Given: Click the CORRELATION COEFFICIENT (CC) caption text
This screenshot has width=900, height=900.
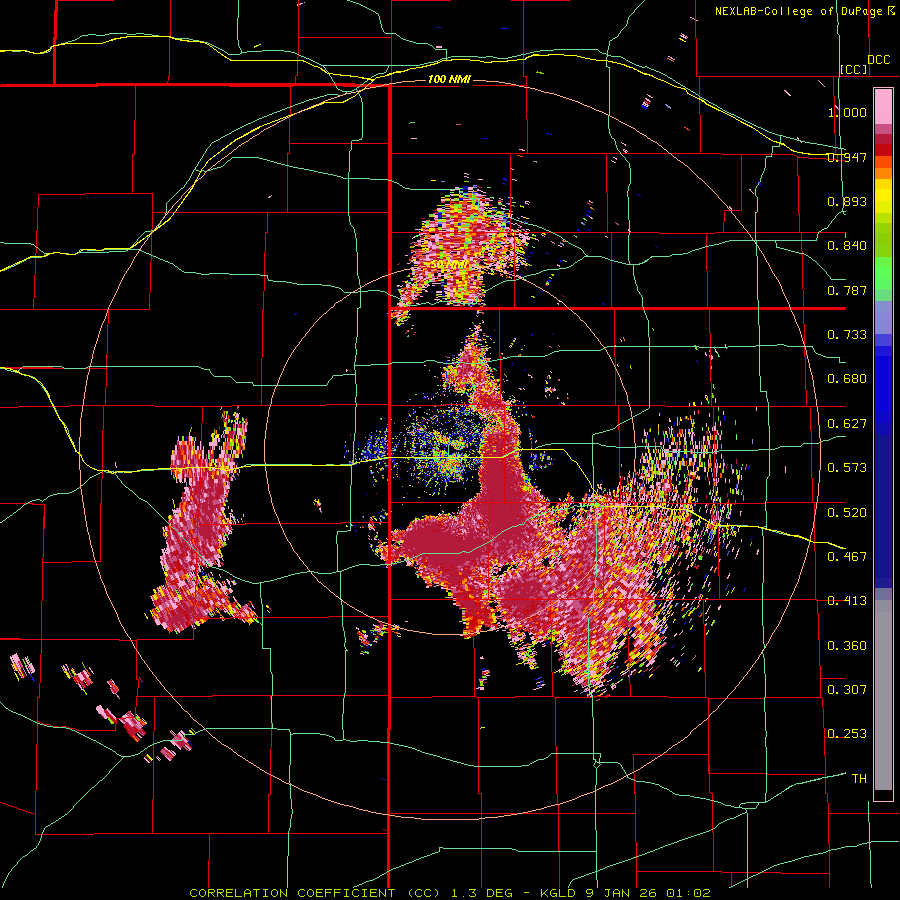Looking at the screenshot, I should (x=315, y=893).
